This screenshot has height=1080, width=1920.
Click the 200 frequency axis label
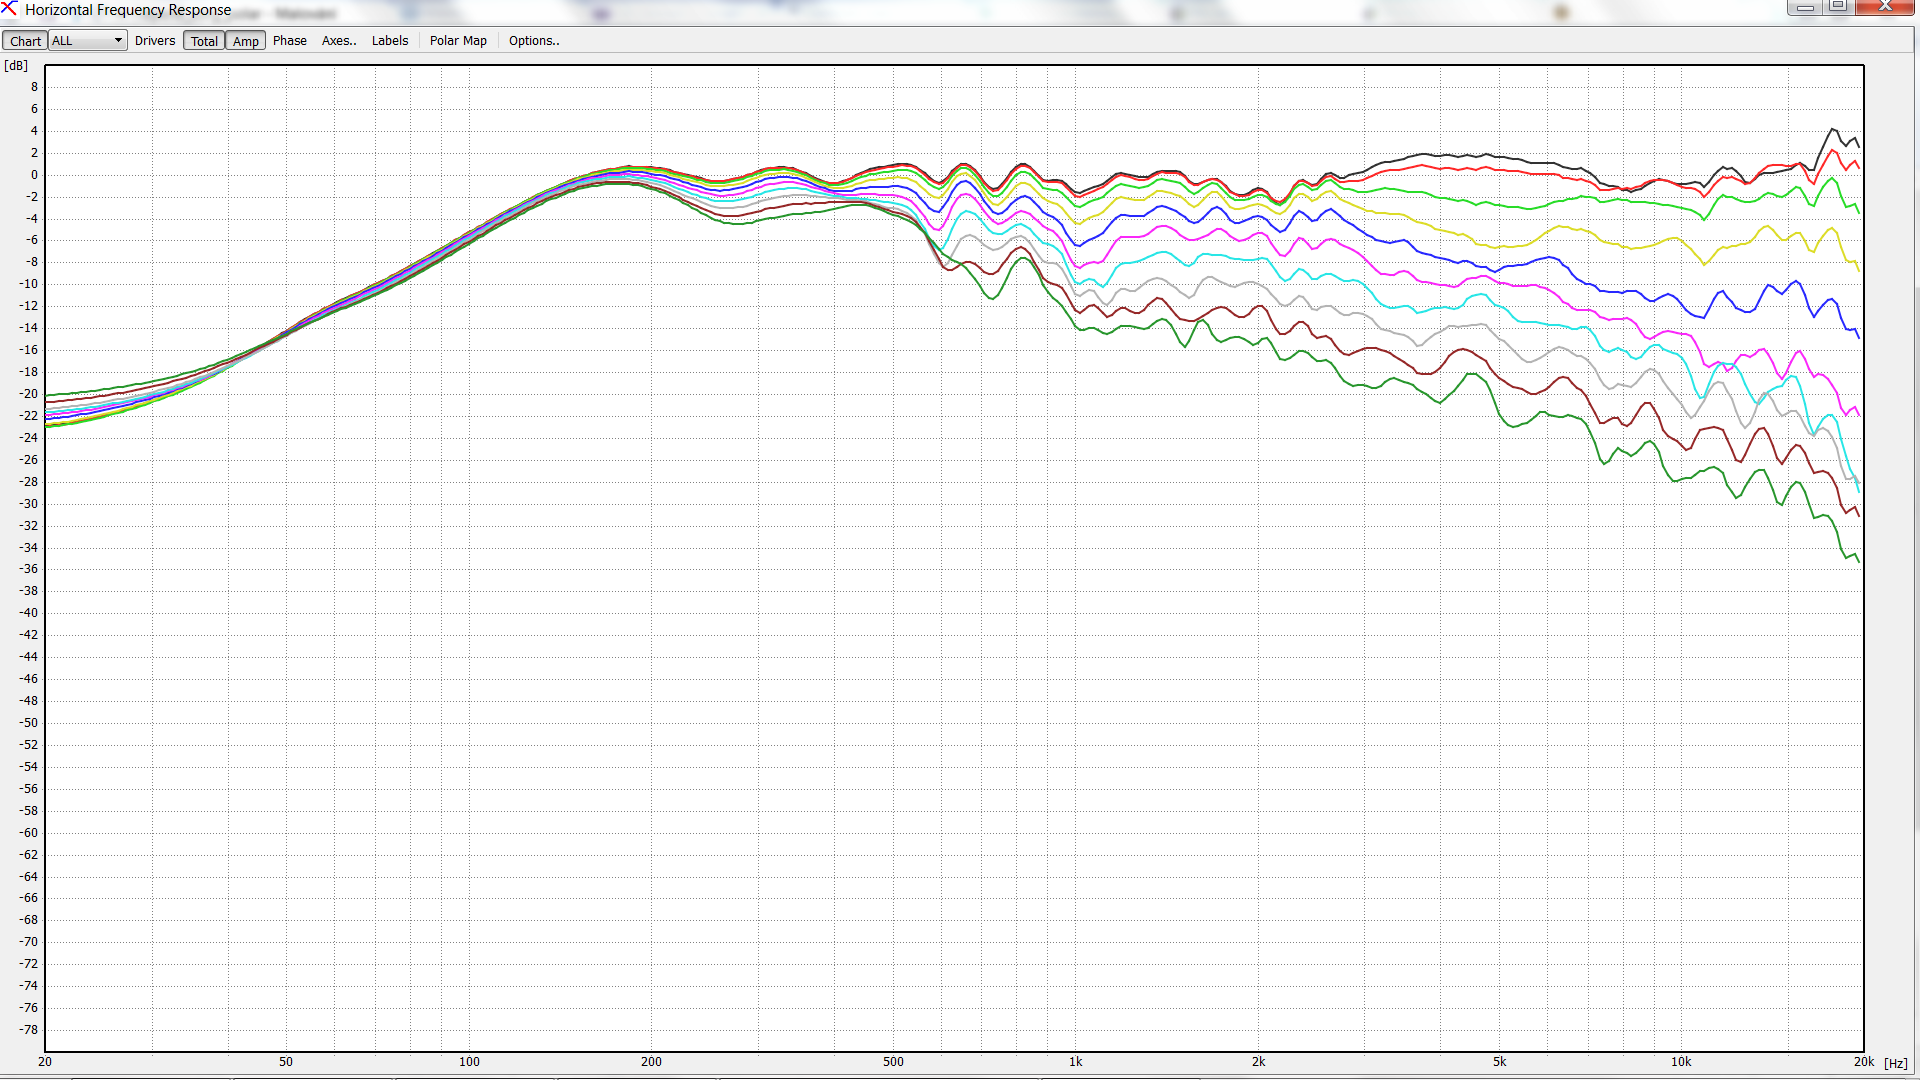tap(651, 1062)
